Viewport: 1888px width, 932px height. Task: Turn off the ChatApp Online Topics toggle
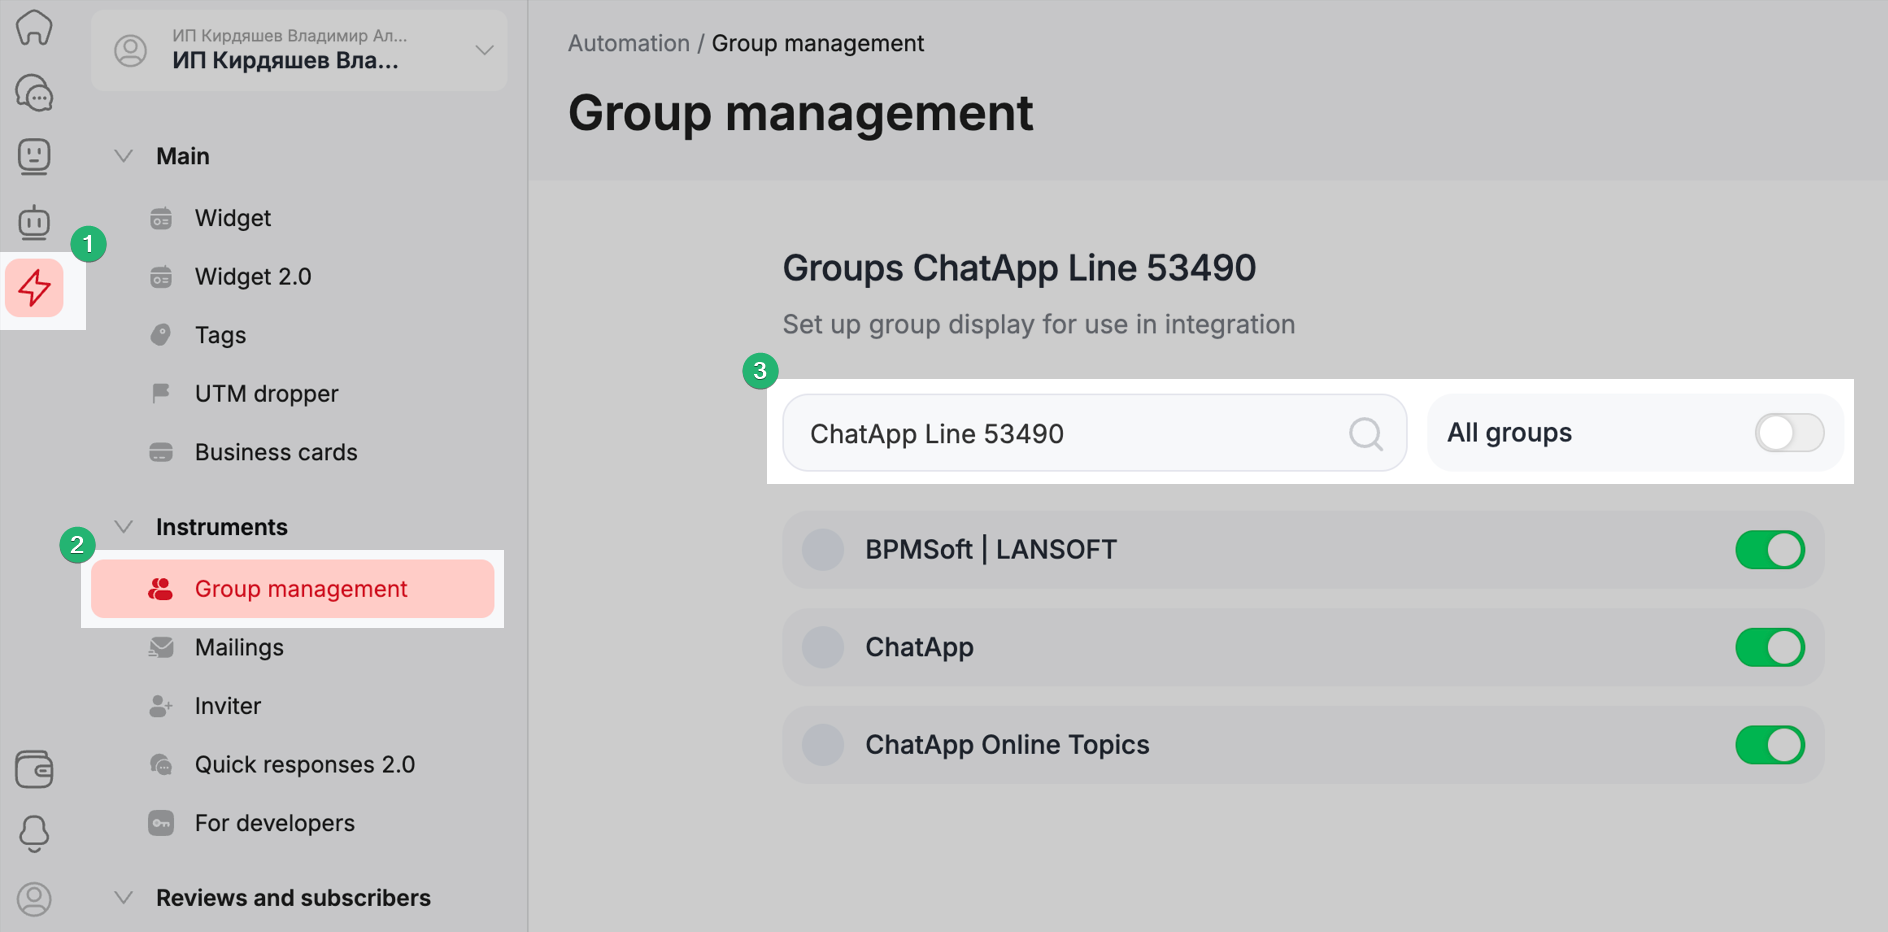(1769, 745)
